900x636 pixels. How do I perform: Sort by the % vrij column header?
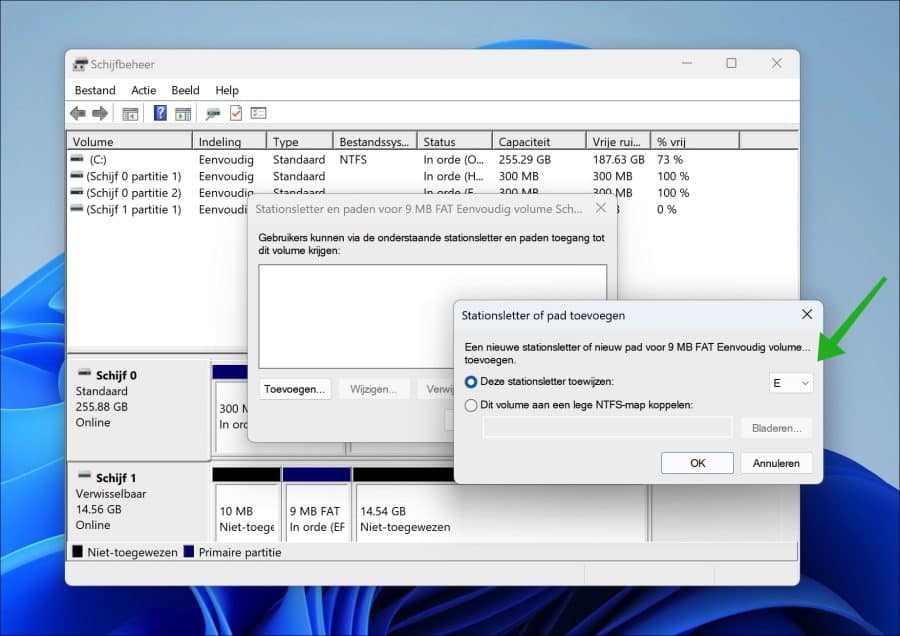point(695,141)
